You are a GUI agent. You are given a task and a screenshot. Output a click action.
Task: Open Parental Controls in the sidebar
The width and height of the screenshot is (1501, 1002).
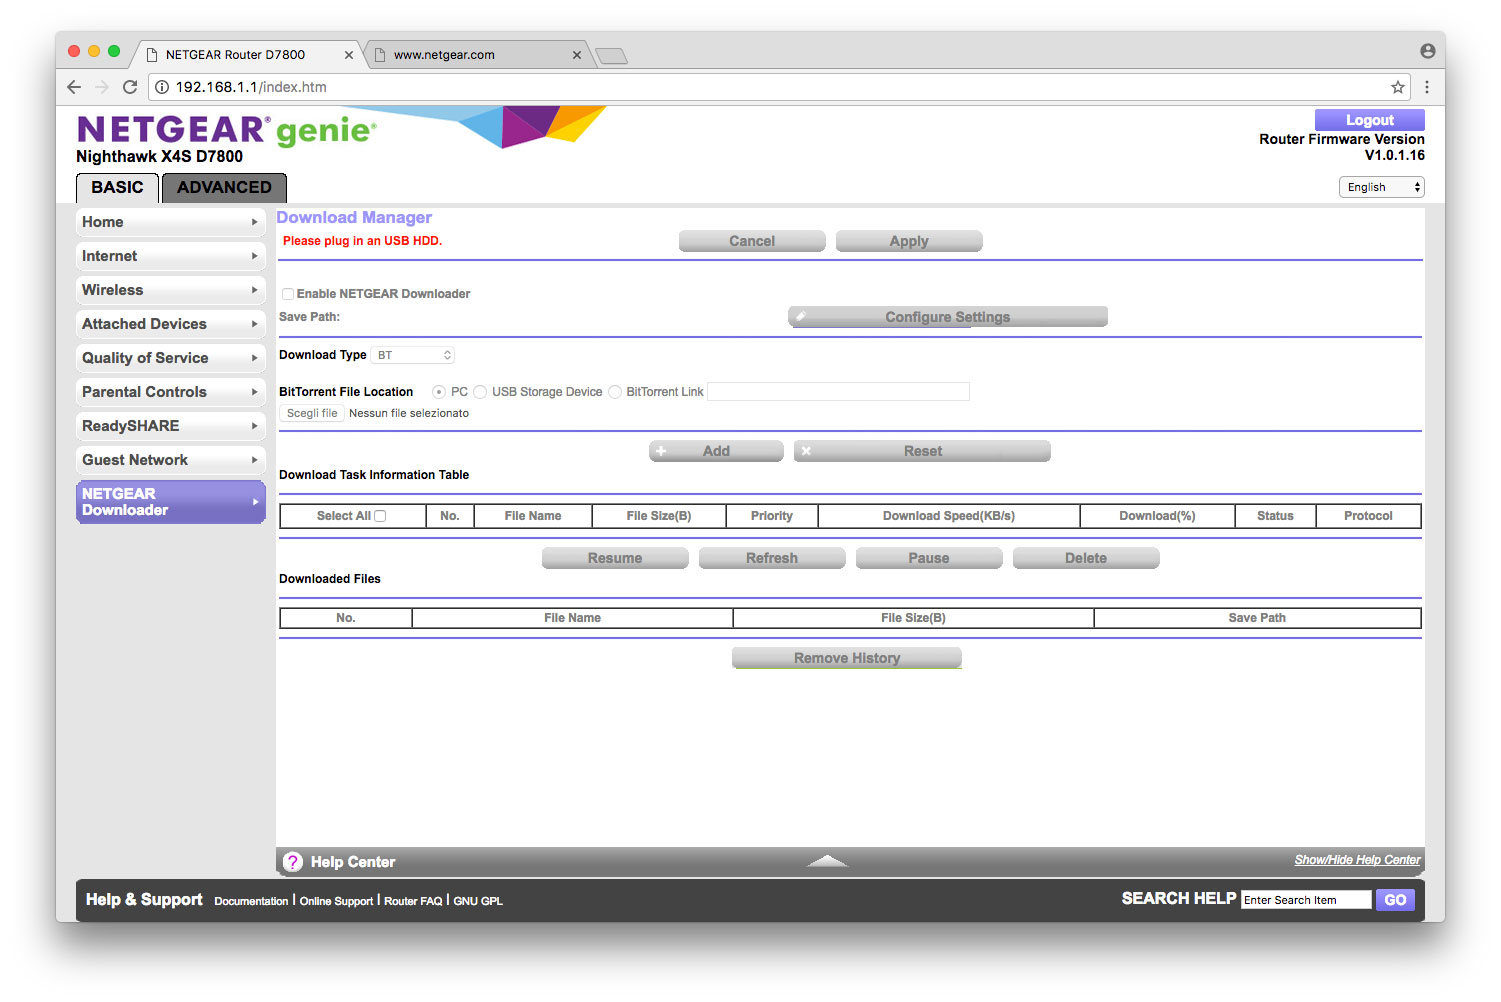170,392
